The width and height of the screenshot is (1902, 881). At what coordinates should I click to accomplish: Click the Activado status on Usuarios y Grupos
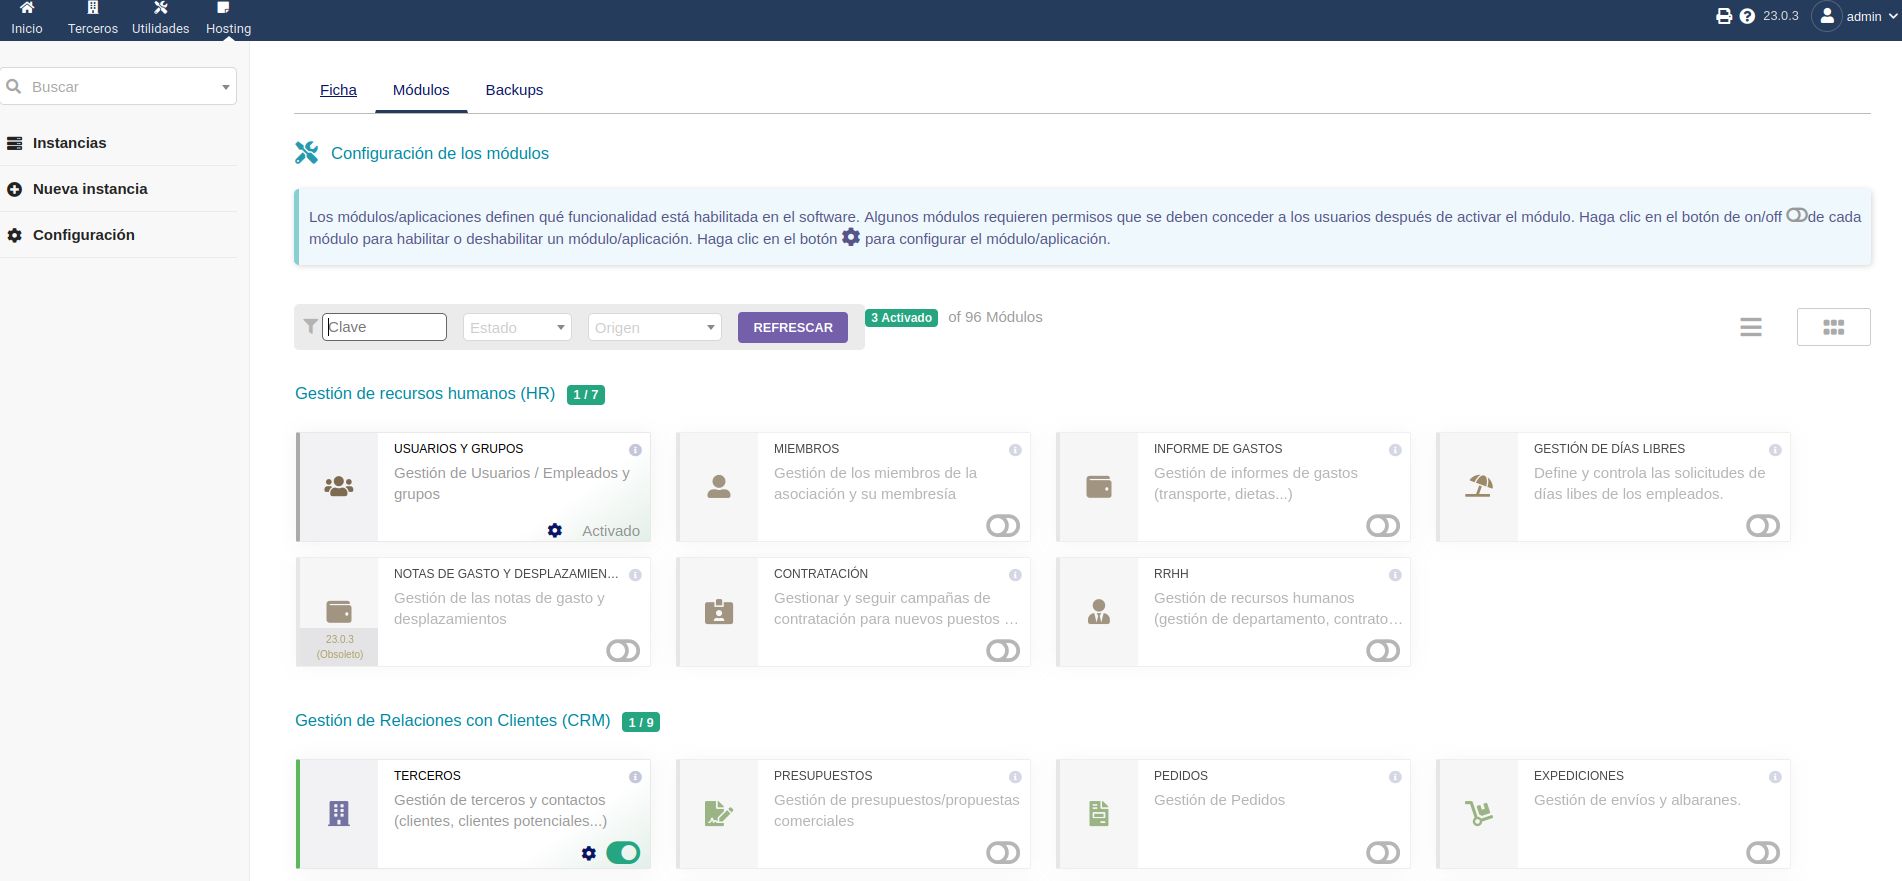[611, 531]
